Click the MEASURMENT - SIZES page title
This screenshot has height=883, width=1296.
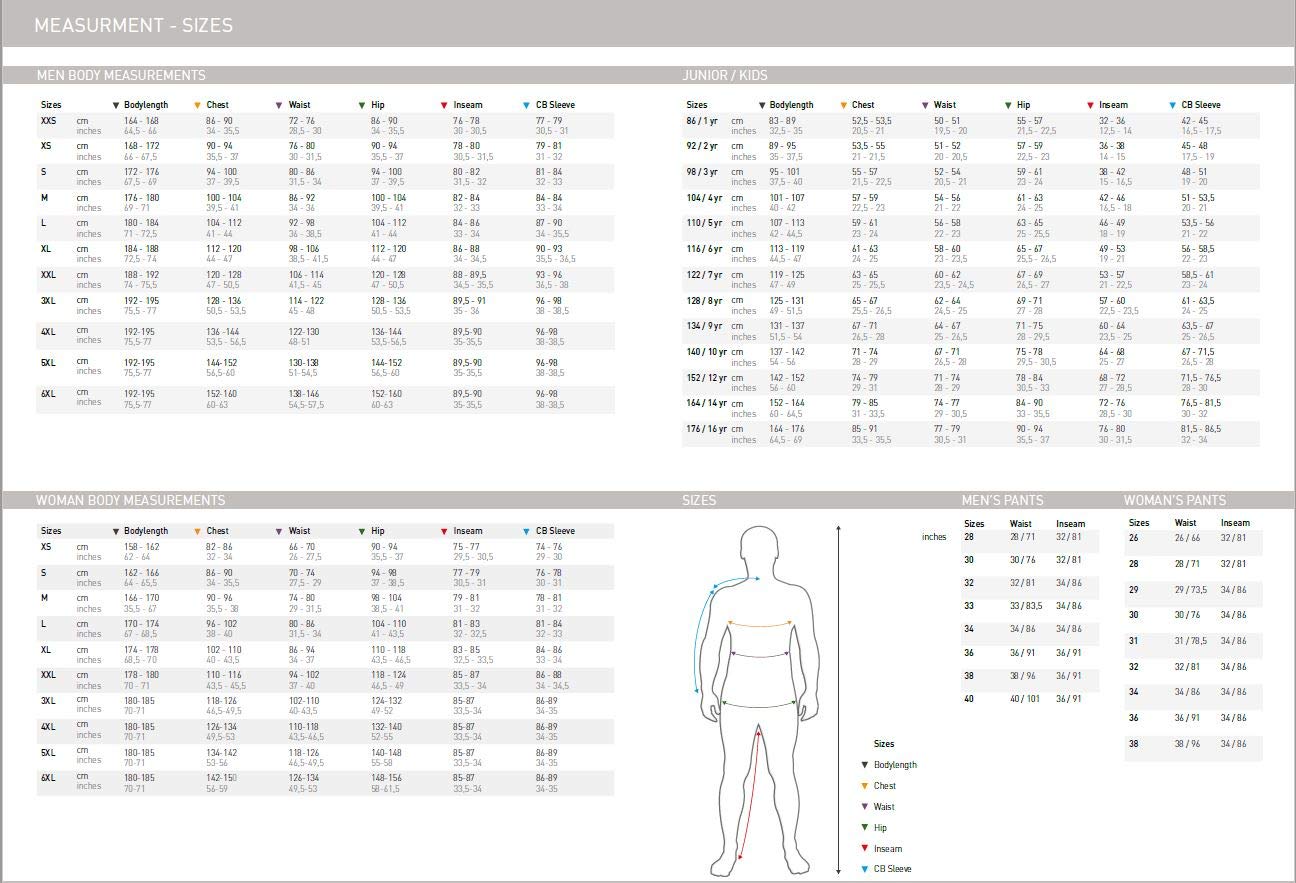tap(133, 25)
